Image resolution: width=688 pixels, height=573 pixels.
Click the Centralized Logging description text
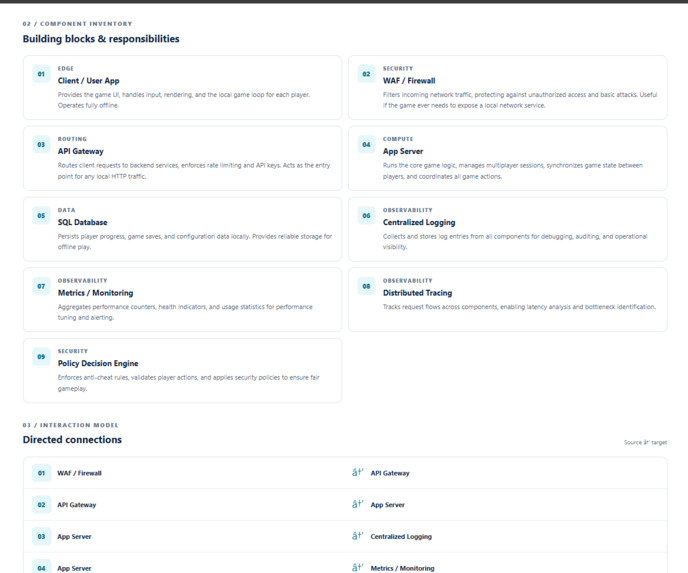click(x=515, y=241)
